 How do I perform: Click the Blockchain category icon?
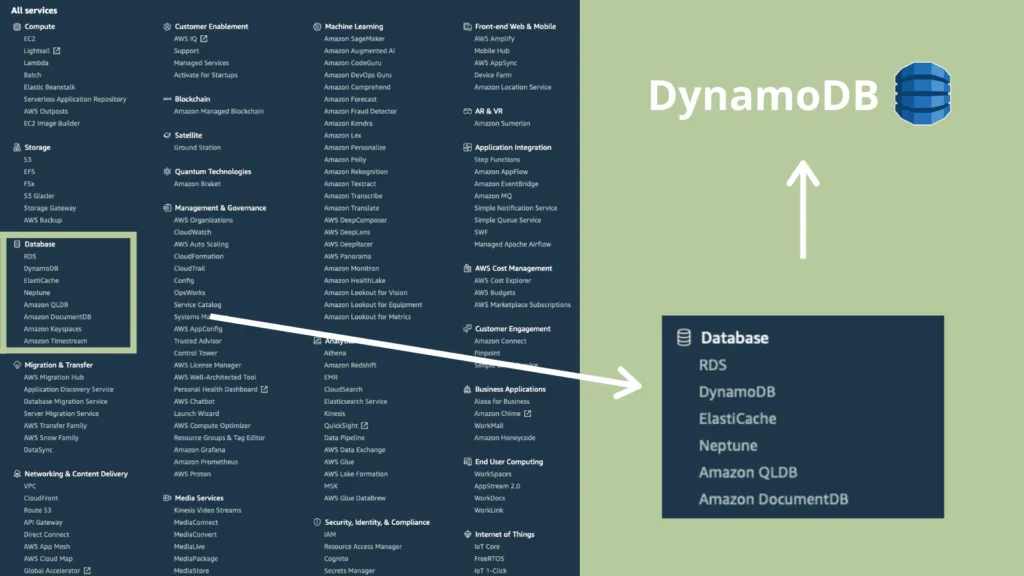point(170,99)
